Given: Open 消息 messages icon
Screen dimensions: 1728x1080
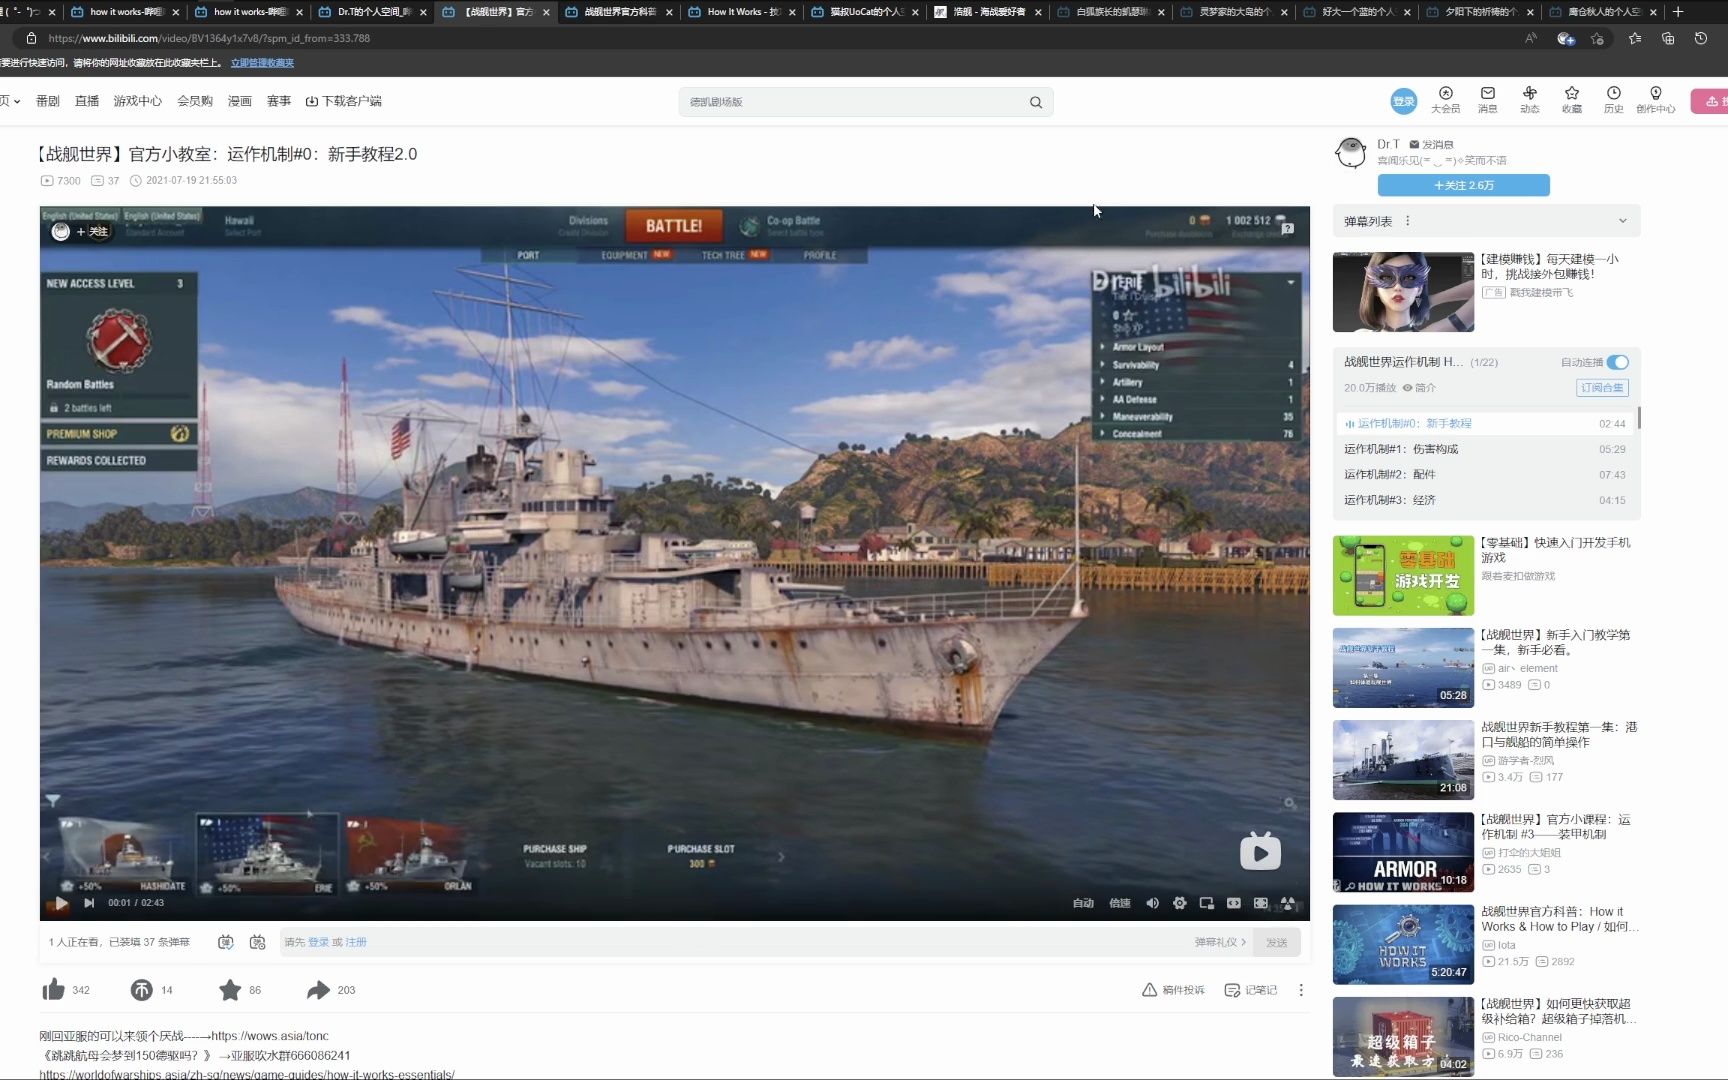Looking at the screenshot, I should tap(1488, 100).
